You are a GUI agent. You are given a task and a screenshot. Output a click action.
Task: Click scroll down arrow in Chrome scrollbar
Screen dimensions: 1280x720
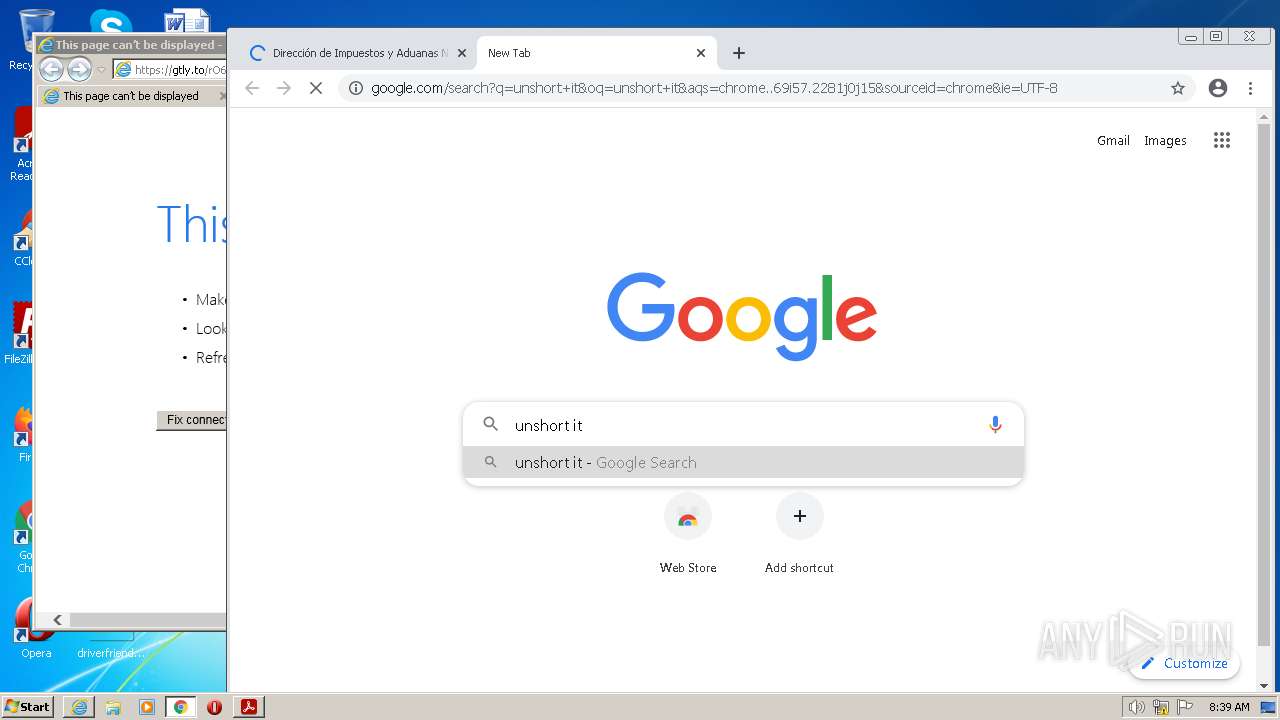click(x=1264, y=686)
